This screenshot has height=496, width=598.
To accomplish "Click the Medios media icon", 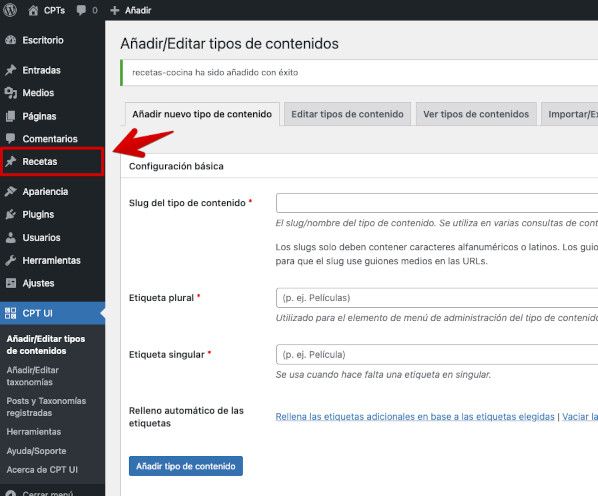I will pyautogui.click(x=11, y=93).
